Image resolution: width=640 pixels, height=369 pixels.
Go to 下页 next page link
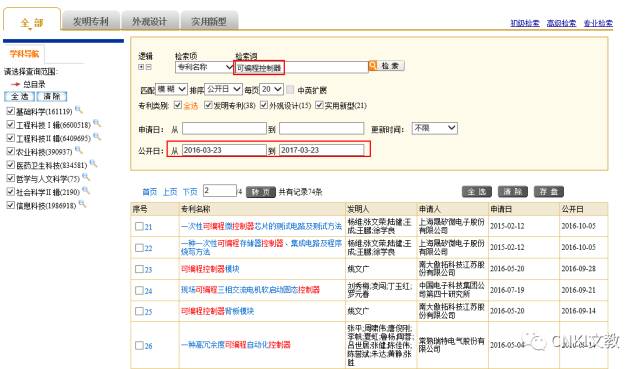(190, 191)
